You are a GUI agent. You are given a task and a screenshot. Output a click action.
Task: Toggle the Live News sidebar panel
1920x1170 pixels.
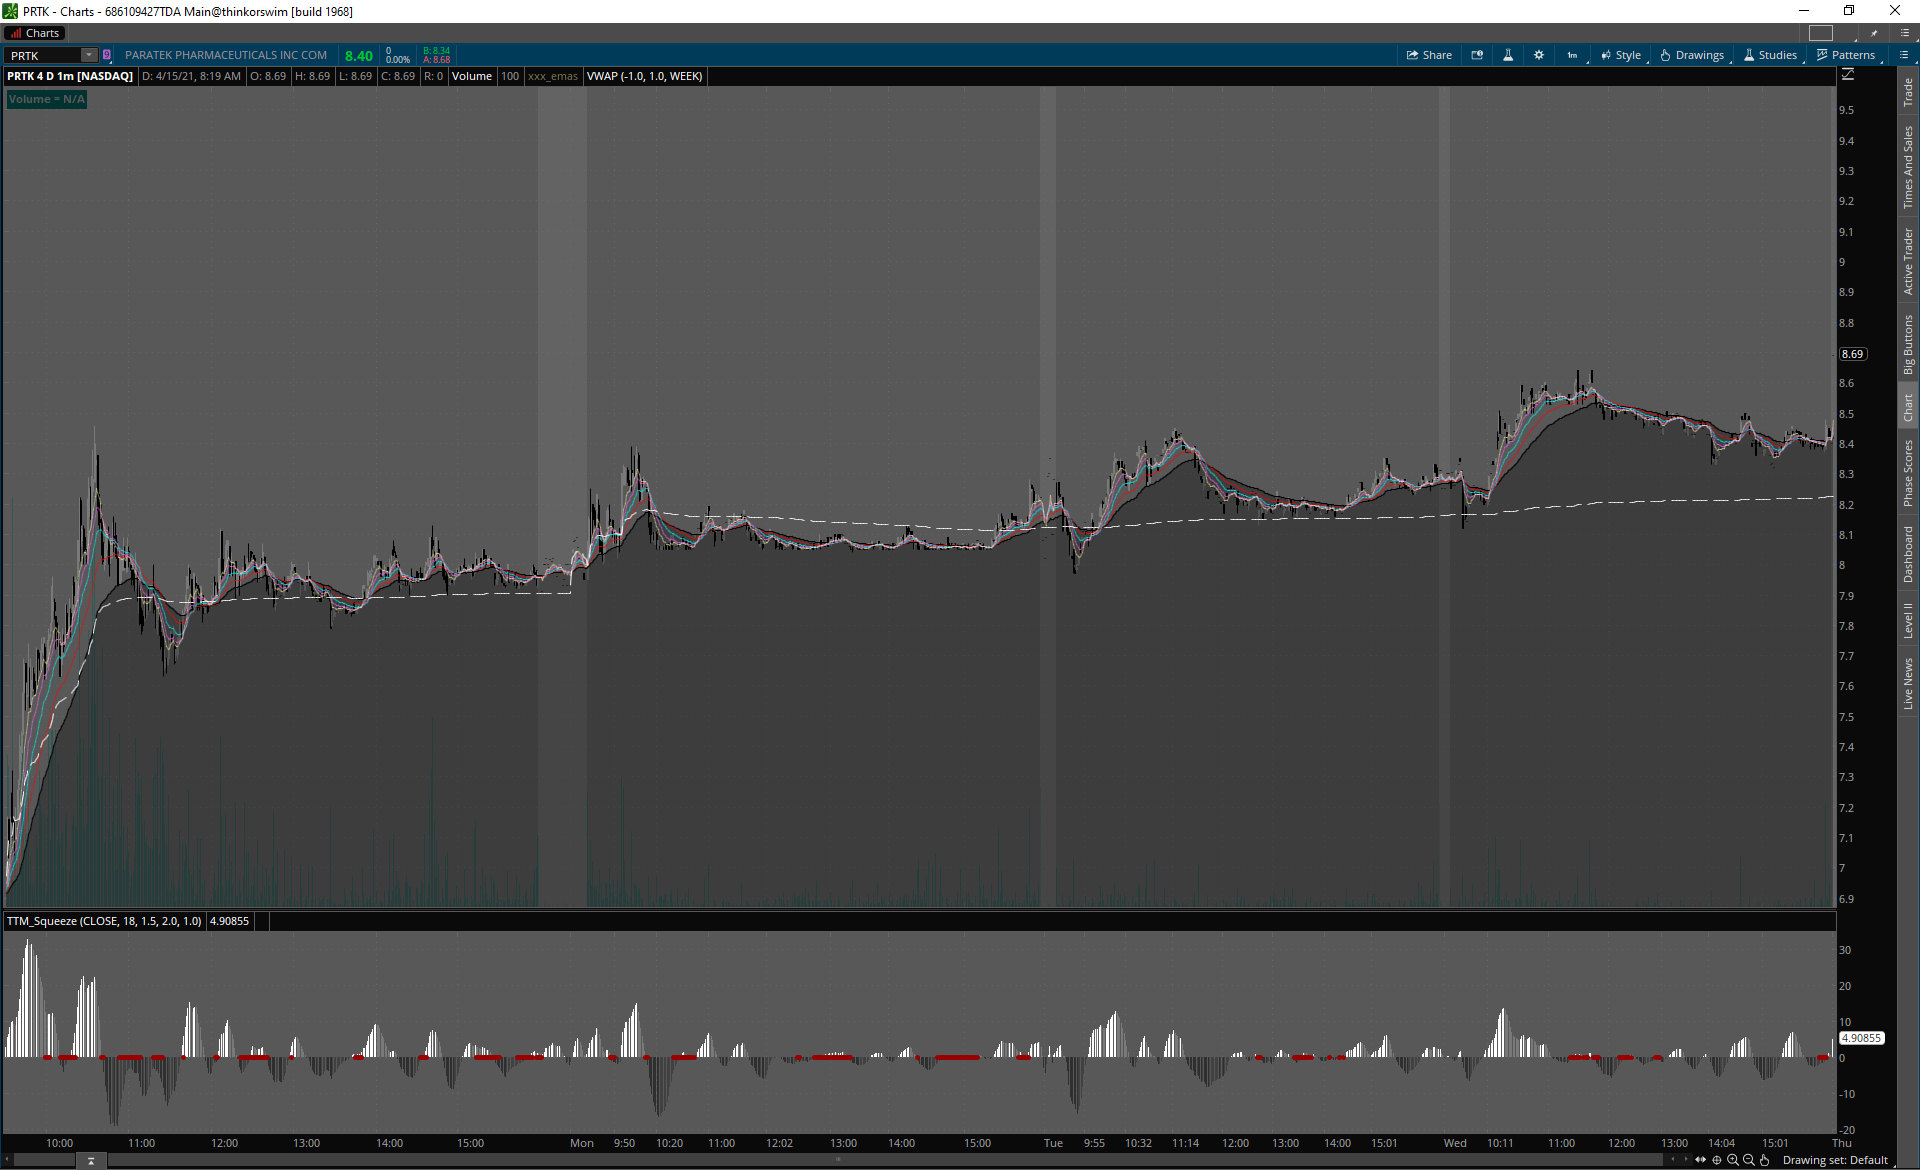click(1908, 684)
